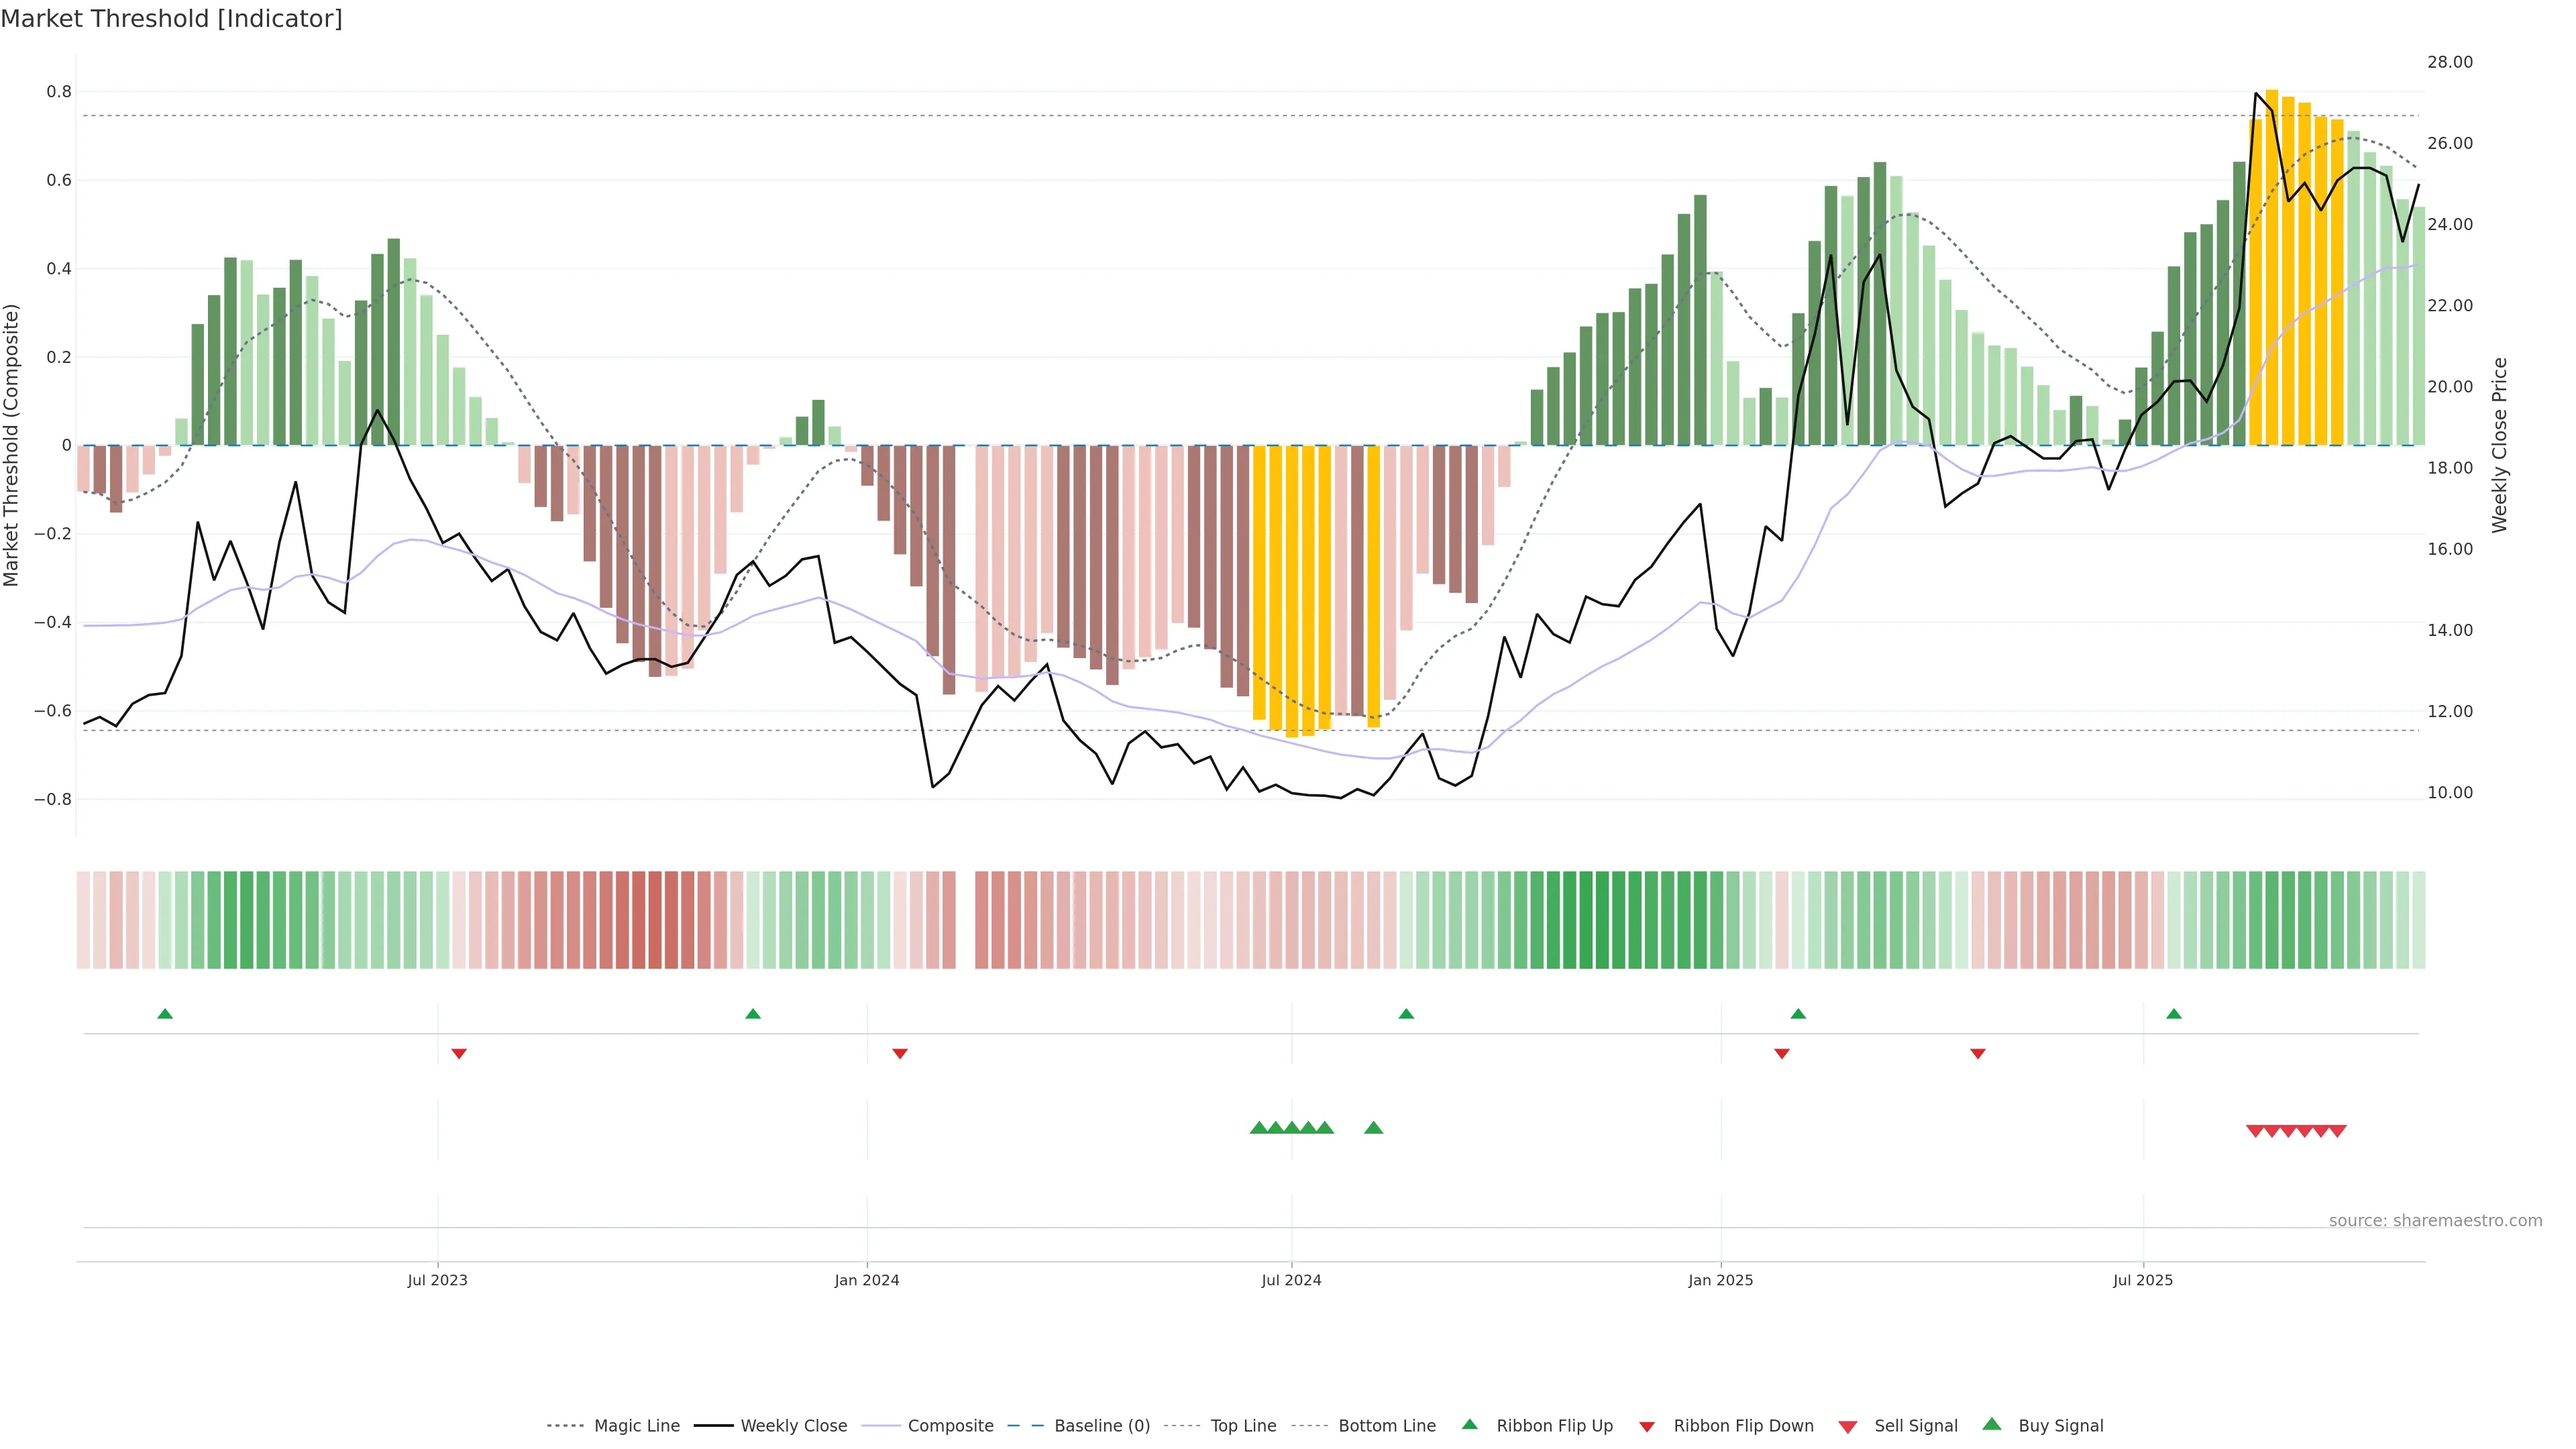
Task: Click the Jan 2025 x-axis label
Action: coord(1720,1280)
